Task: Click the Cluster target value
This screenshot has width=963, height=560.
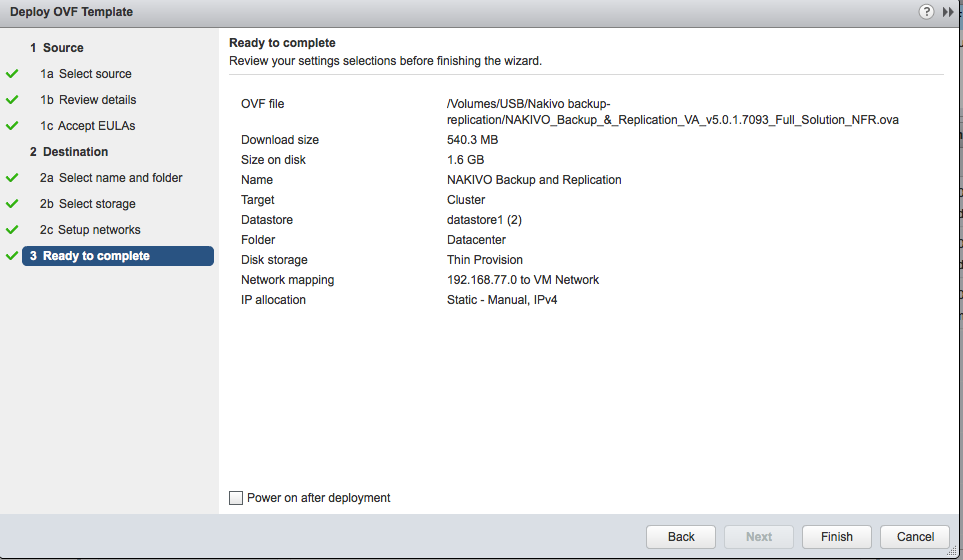Action: pyautogui.click(x=466, y=200)
